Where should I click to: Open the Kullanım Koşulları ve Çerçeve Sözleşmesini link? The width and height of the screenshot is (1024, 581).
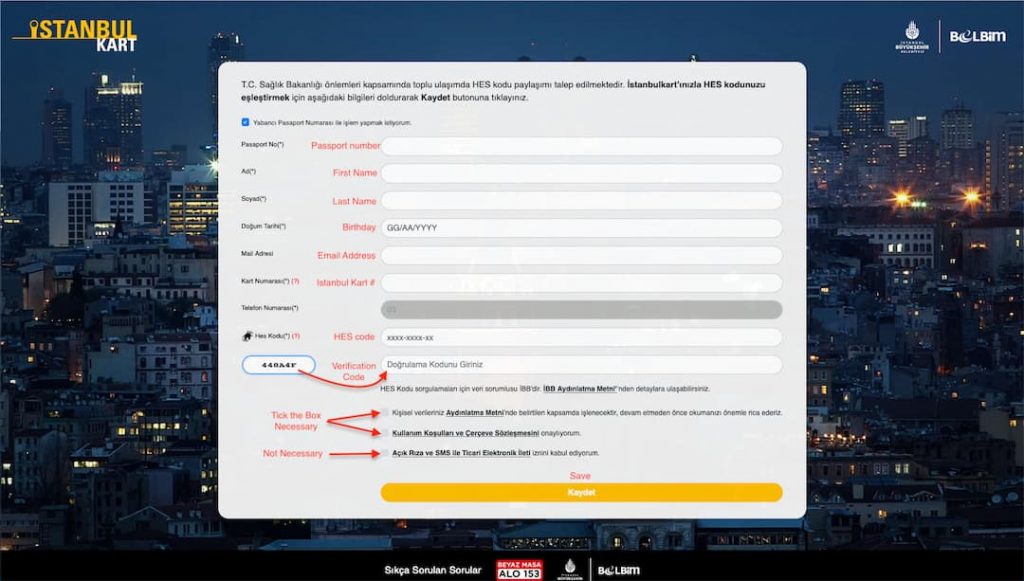point(466,433)
